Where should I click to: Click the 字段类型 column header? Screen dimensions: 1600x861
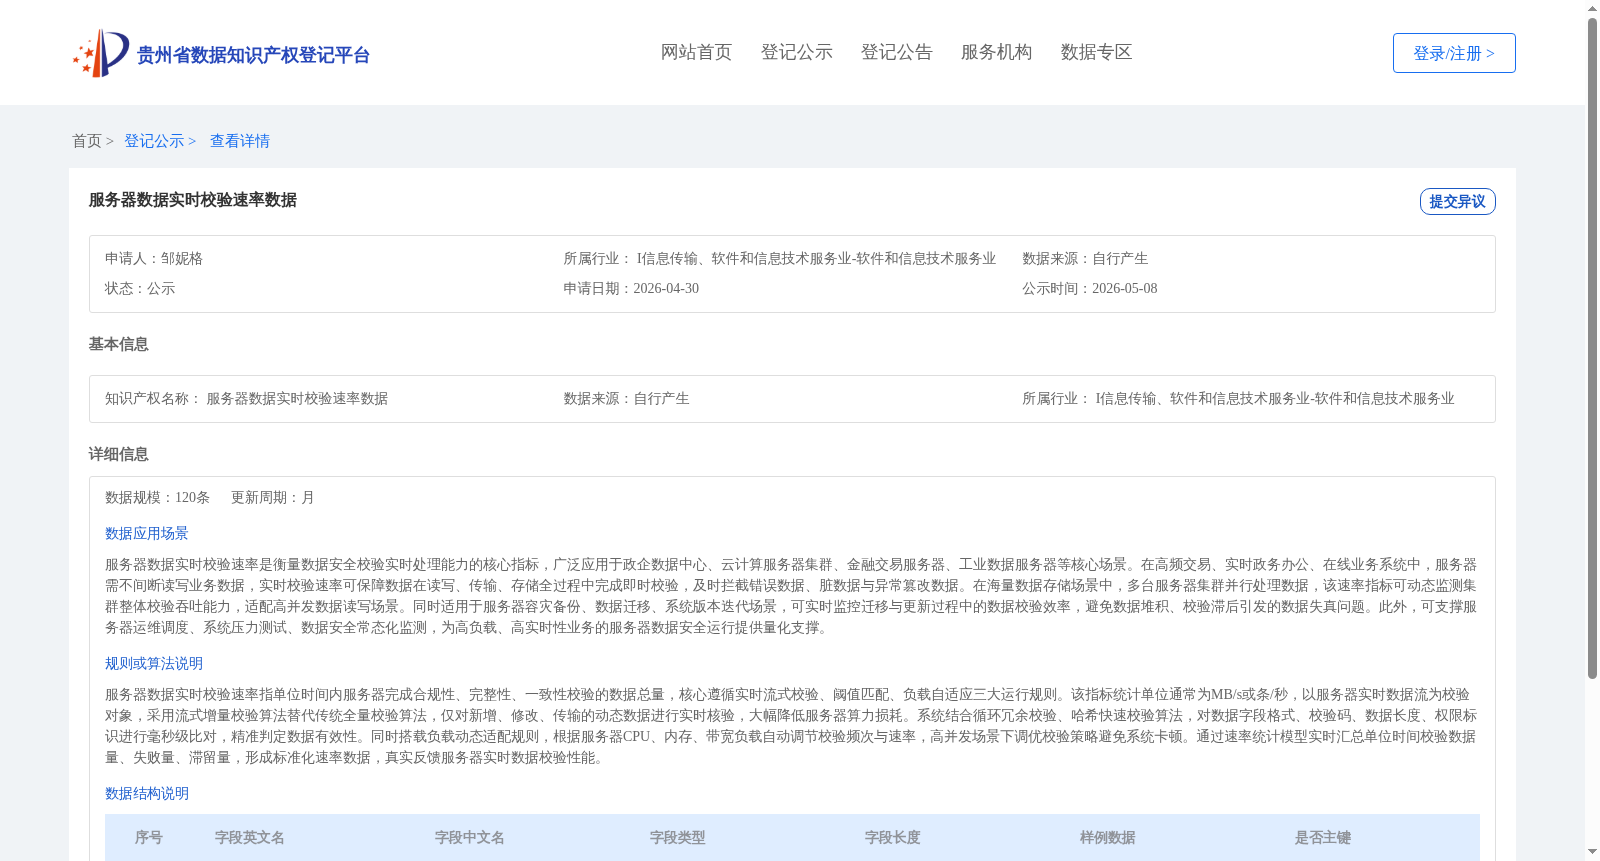(678, 838)
